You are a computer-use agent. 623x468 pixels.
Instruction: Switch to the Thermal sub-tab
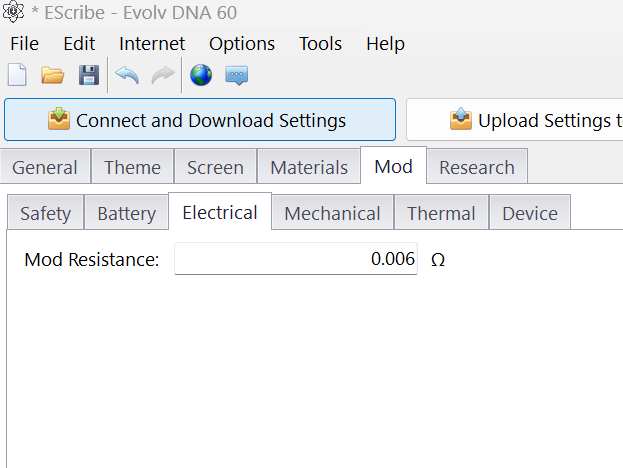441,213
